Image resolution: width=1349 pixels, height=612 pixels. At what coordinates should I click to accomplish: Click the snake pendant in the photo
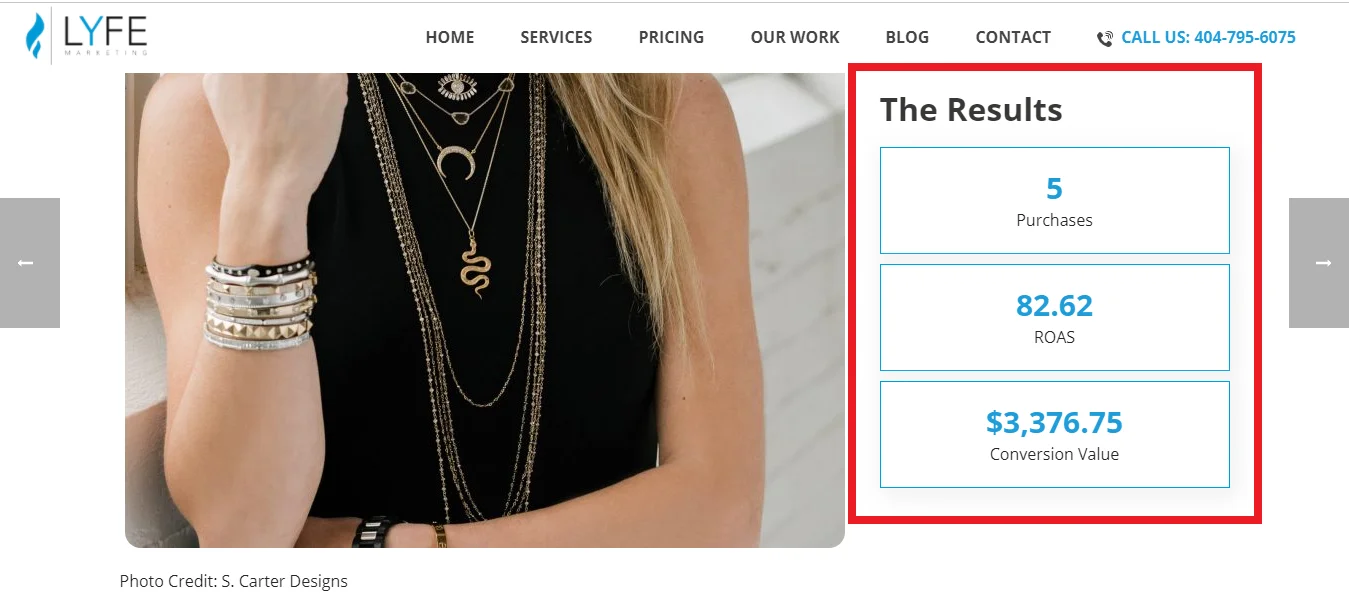[x=475, y=265]
